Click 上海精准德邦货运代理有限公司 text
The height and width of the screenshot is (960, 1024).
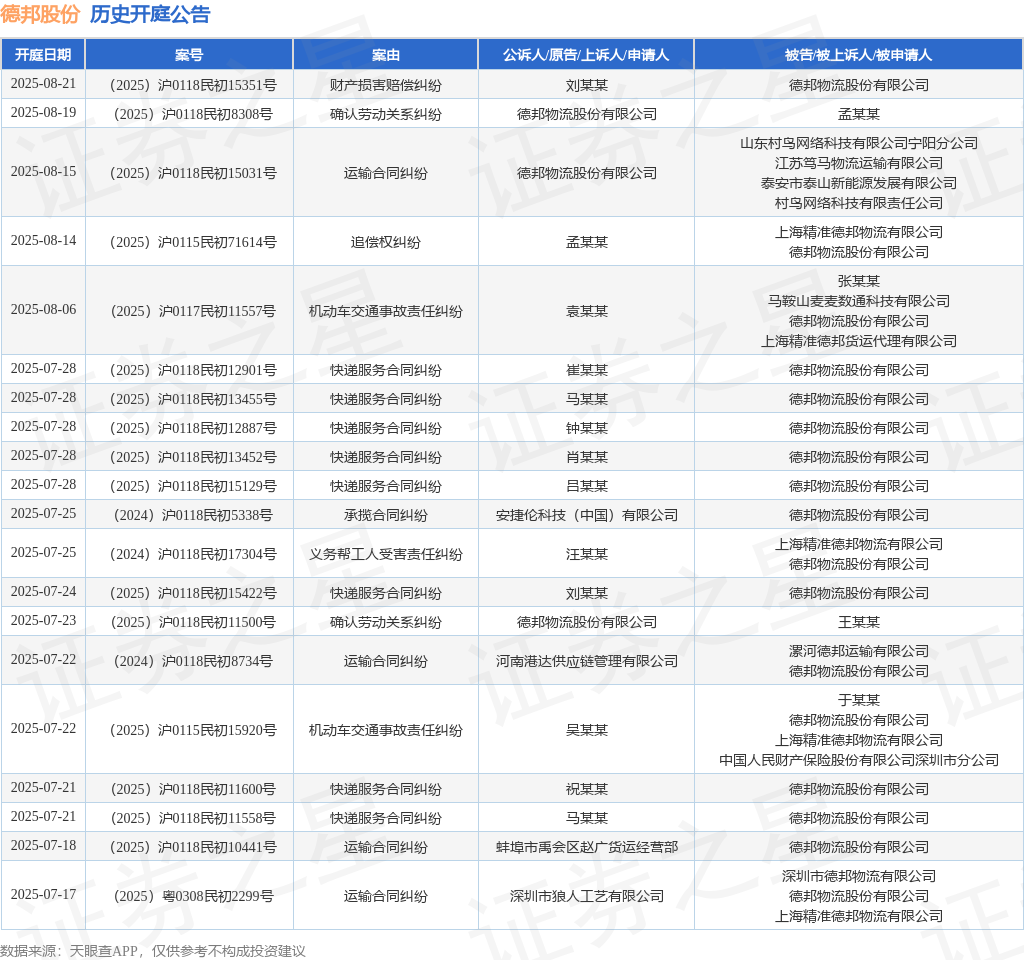tap(858, 341)
